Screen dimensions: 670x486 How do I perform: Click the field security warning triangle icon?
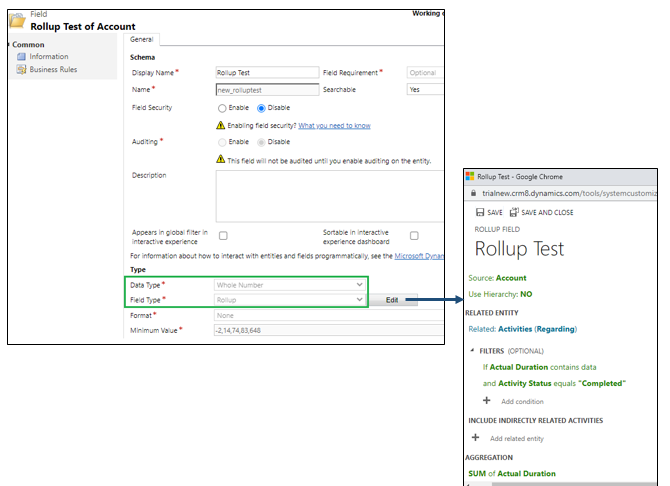point(220,125)
